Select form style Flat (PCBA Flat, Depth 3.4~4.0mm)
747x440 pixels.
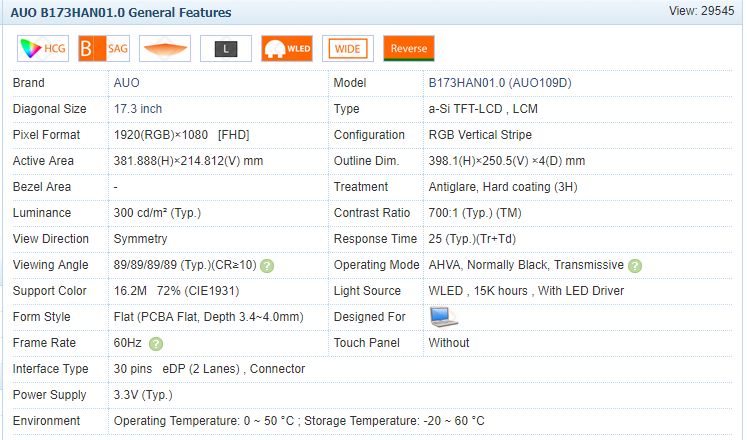point(208,317)
